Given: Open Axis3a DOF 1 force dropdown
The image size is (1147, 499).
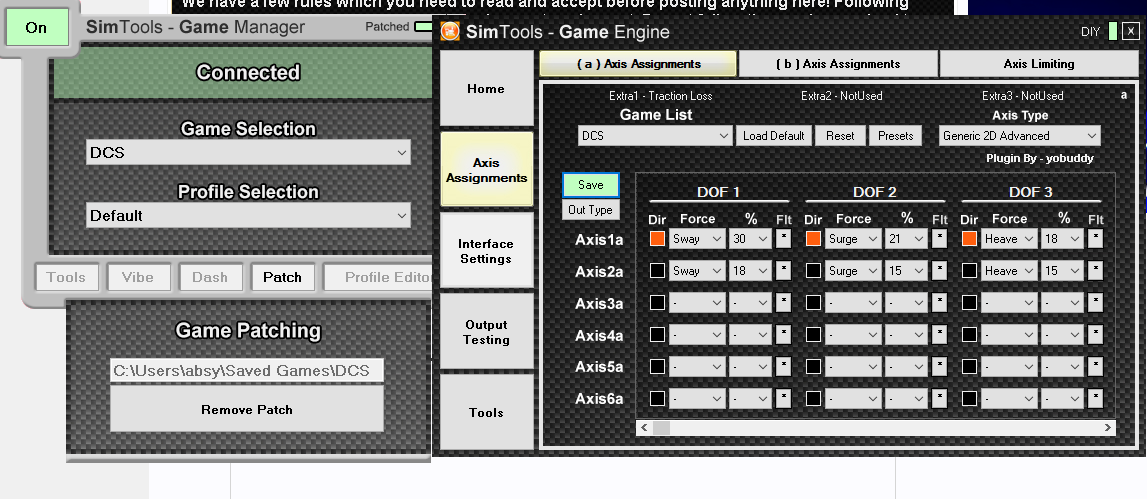Looking at the screenshot, I should (x=697, y=302).
